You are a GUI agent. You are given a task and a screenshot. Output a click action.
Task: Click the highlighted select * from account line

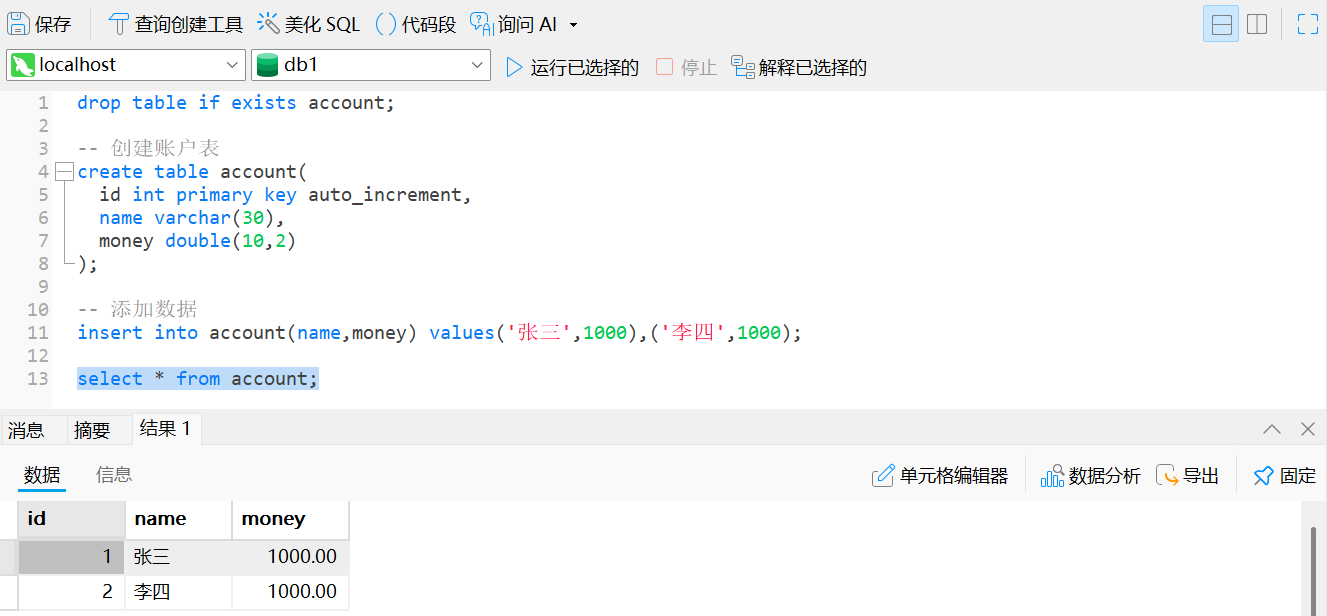click(x=197, y=379)
